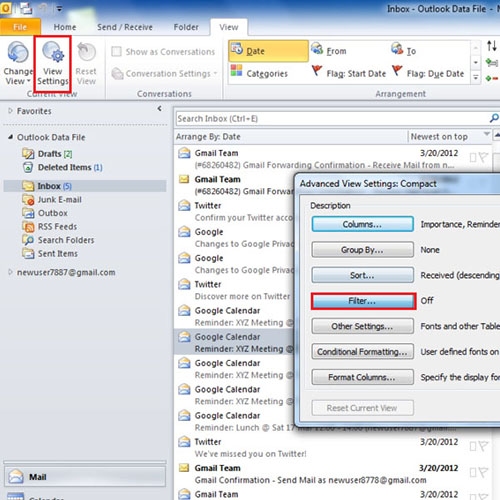Image resolution: width=500 pixels, height=500 pixels.
Task: Open the Customize Quick Access Toolbar dropdown
Action: click(59, 9)
